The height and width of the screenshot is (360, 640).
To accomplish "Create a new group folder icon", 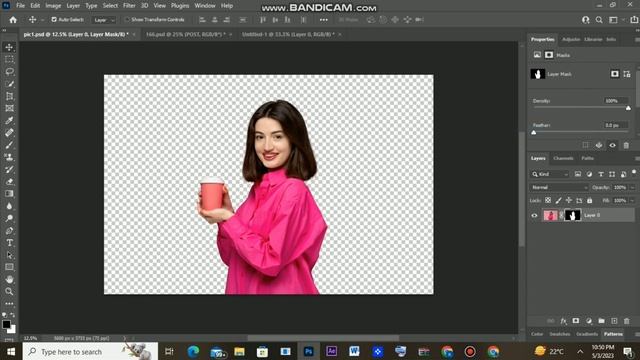I will (x=601, y=321).
